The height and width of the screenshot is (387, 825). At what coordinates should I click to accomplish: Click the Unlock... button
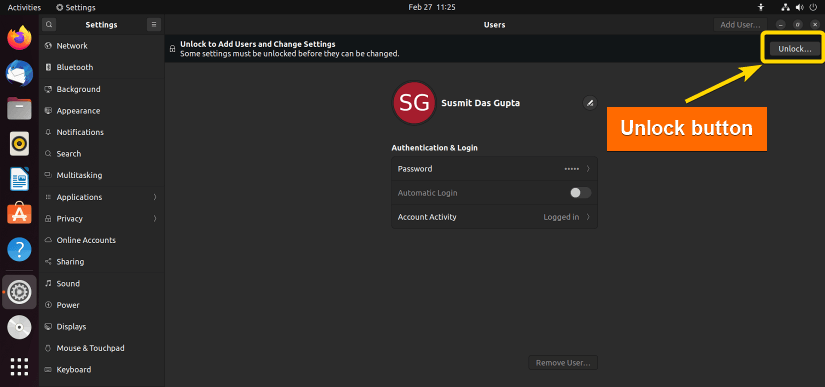[794, 49]
